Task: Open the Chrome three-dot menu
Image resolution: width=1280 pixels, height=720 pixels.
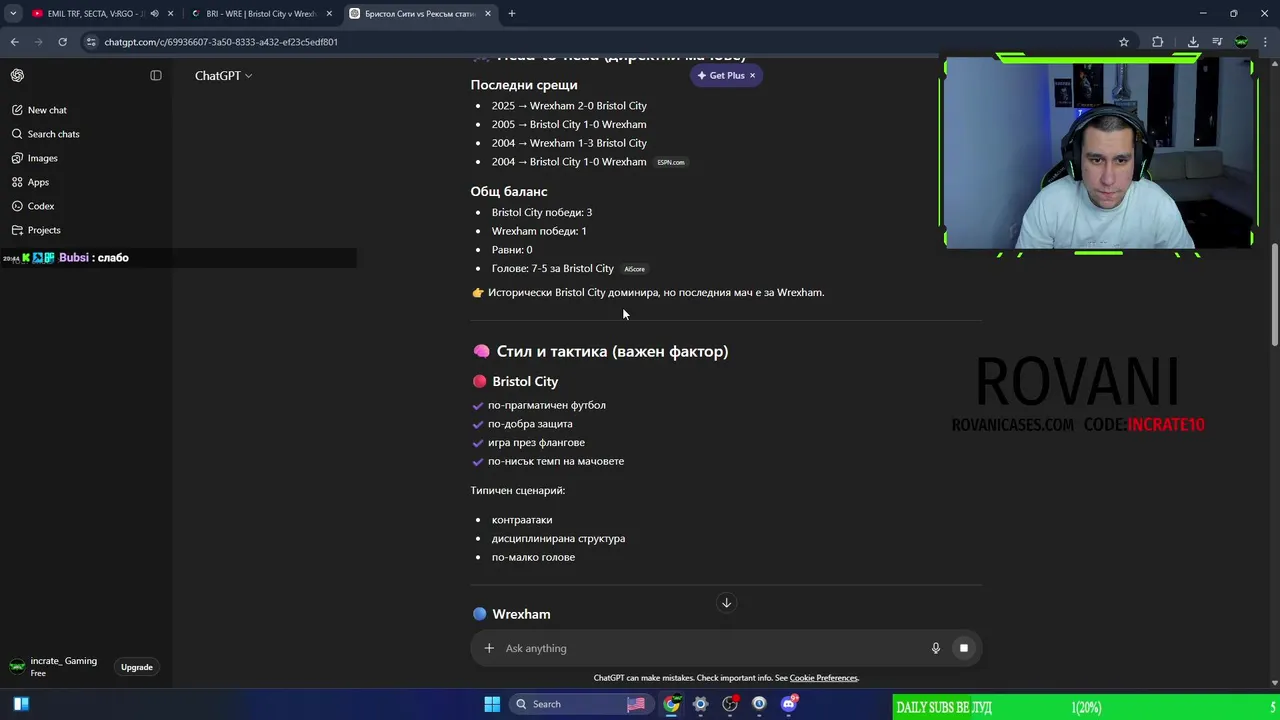Action: (1266, 42)
